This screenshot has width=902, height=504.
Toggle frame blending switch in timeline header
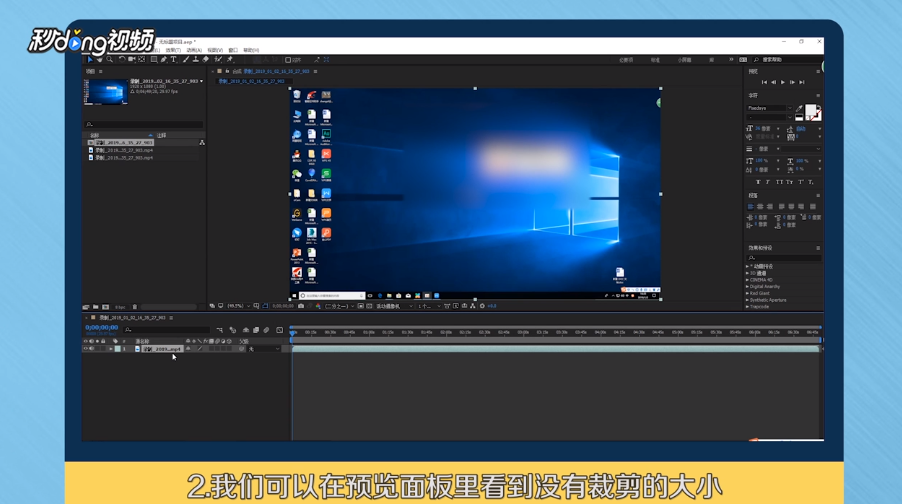(255, 330)
